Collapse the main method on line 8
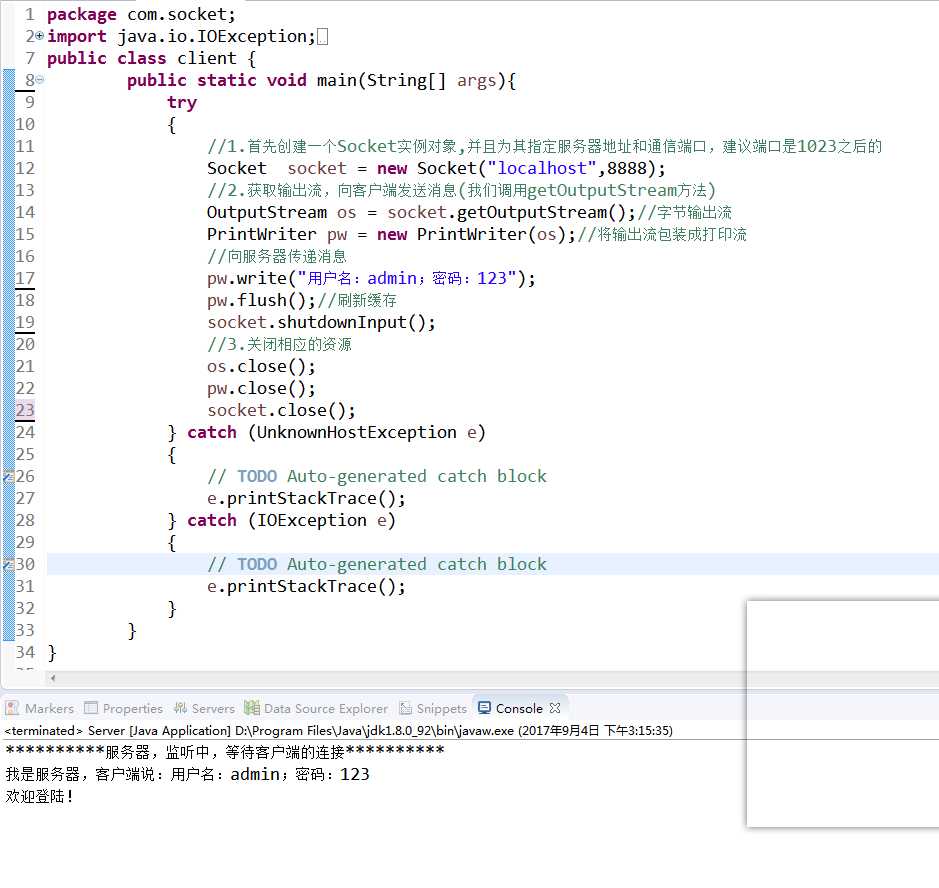The width and height of the screenshot is (939, 888). click(x=40, y=80)
